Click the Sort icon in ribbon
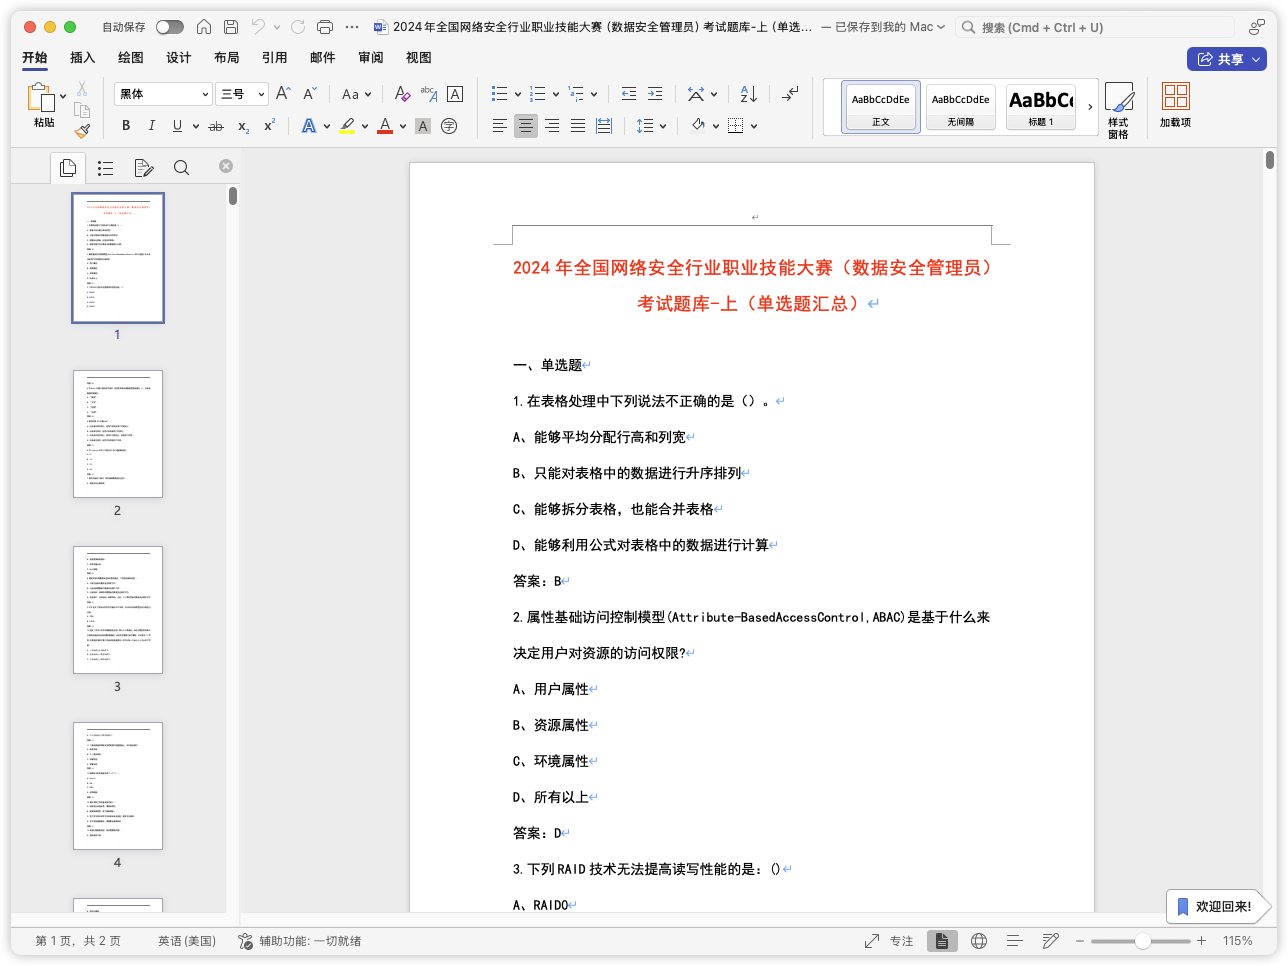The width and height of the screenshot is (1288, 966). [748, 94]
